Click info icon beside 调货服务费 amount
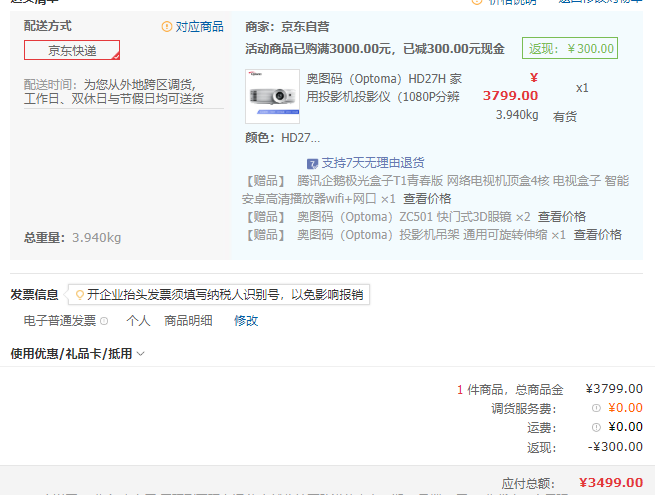This screenshot has height=495, width=655. click(x=596, y=408)
